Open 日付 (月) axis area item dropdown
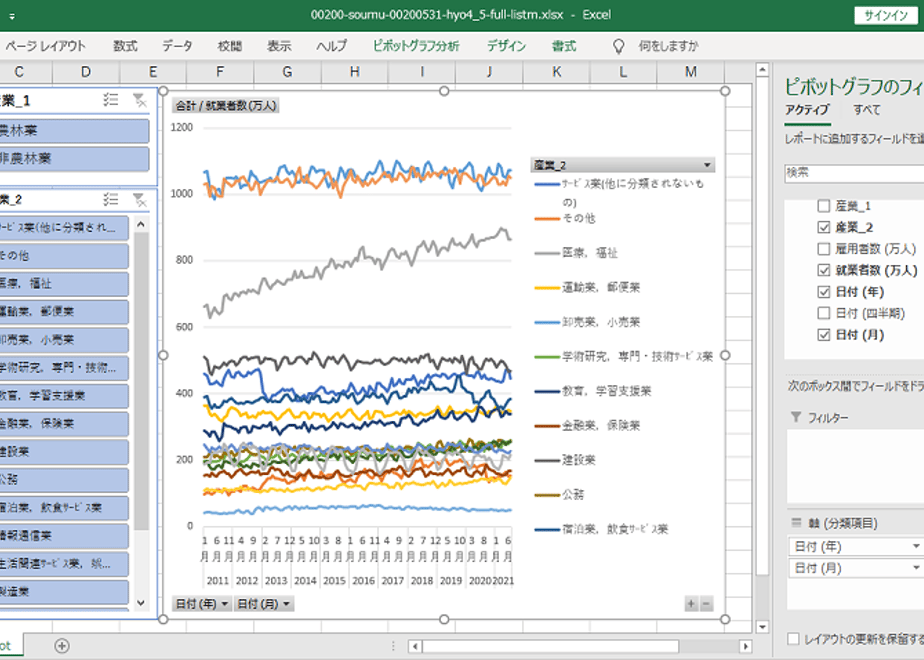The height and width of the screenshot is (660, 924). (916, 568)
